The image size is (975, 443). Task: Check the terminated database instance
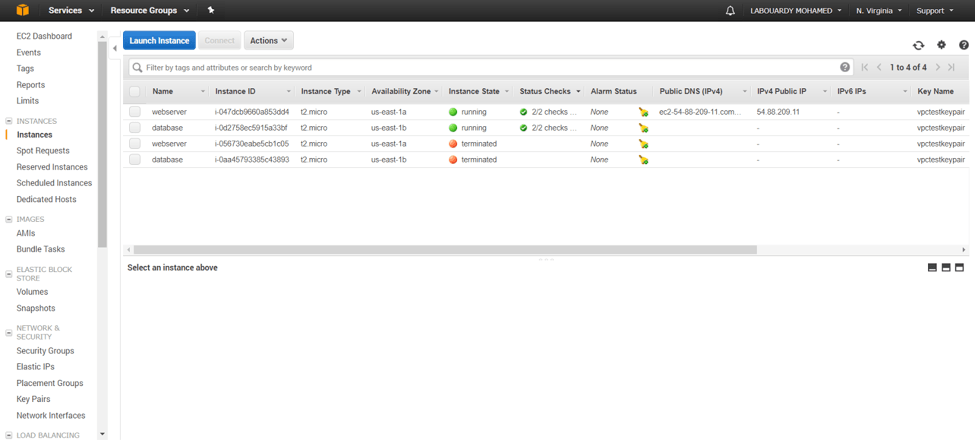135,159
